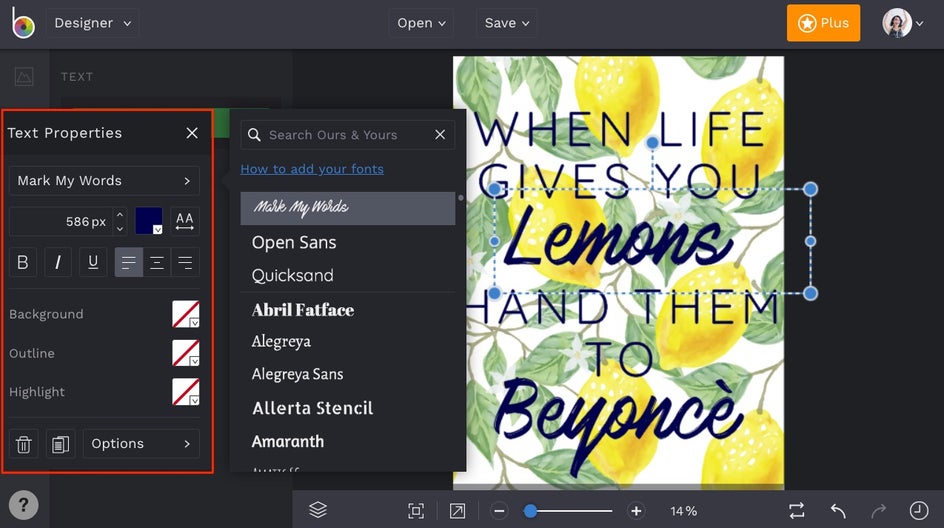This screenshot has width=944, height=528.
Task: Click the letter spacing AA icon
Action: (x=184, y=221)
